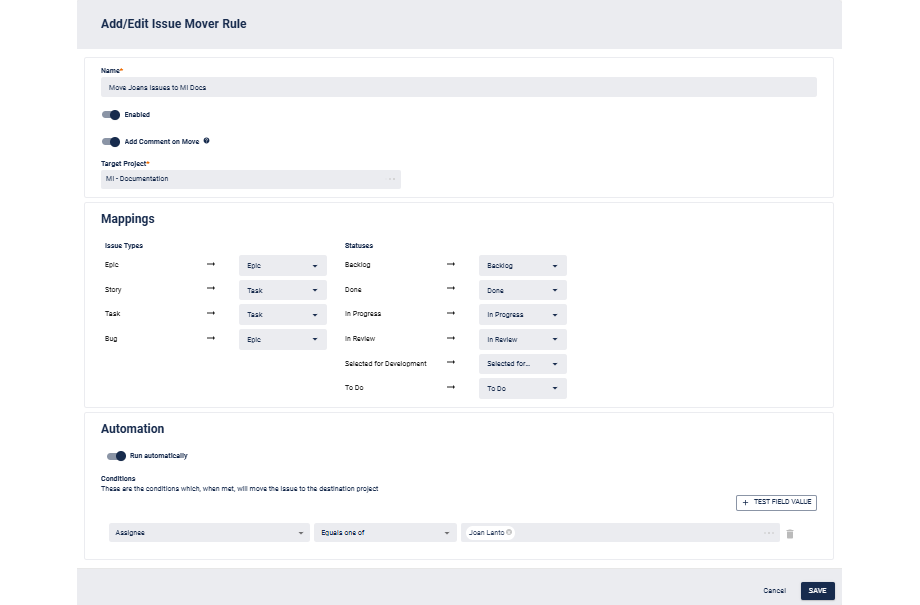Open Task issue type mapping dropdown
Screen dimensions: 920x605
282,315
